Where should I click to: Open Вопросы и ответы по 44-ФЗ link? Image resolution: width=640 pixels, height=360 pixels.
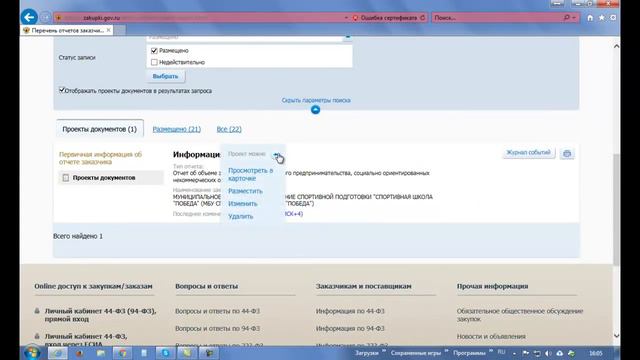coord(217,311)
